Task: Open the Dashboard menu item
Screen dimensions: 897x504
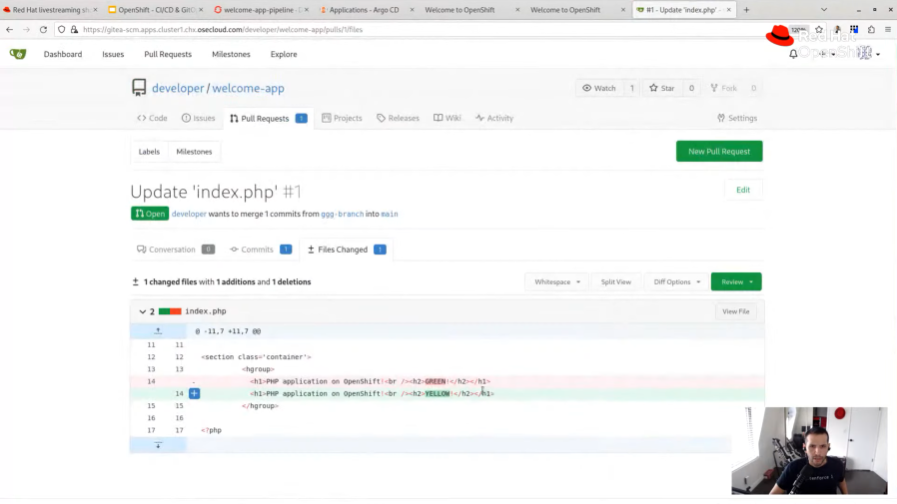Action: click(x=63, y=54)
